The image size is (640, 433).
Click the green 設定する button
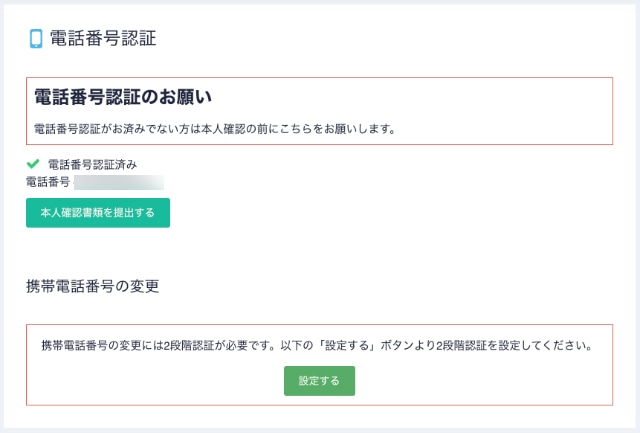click(x=319, y=381)
